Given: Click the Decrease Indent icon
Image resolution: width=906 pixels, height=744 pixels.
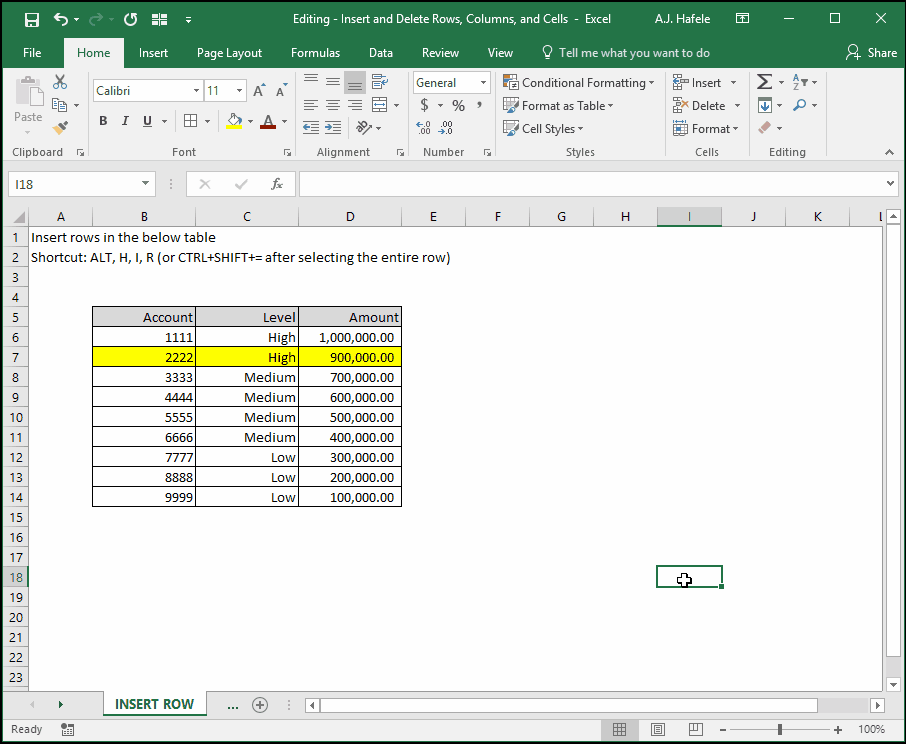Looking at the screenshot, I should (311, 128).
